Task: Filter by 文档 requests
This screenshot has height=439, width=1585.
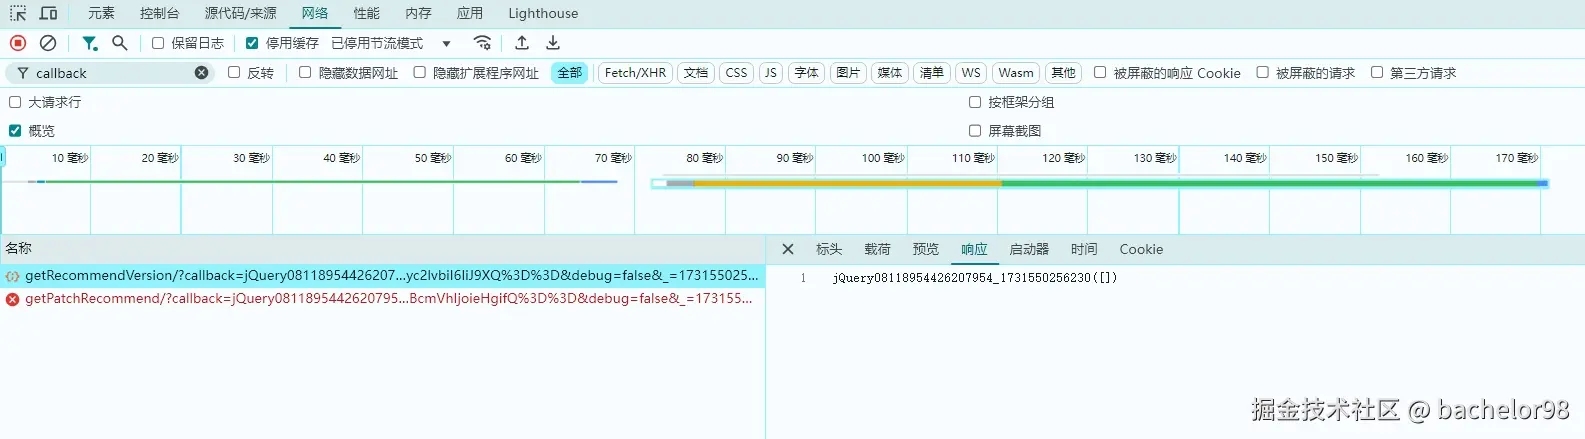Action: tap(696, 73)
